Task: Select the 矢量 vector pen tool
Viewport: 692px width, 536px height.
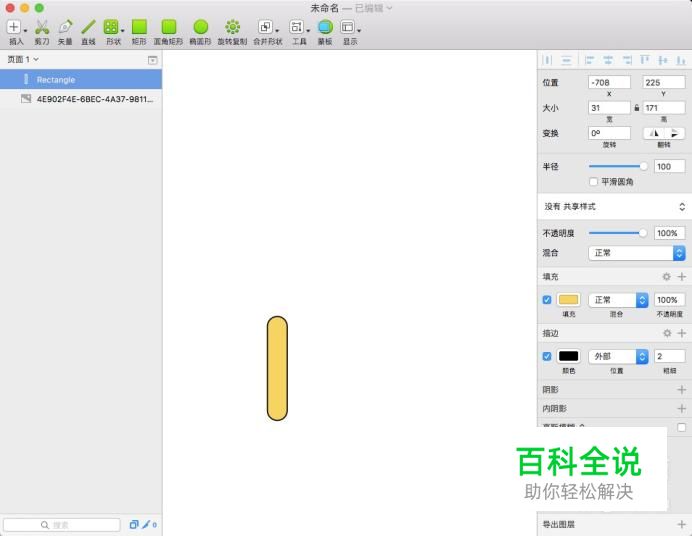Action: pyautogui.click(x=65, y=32)
